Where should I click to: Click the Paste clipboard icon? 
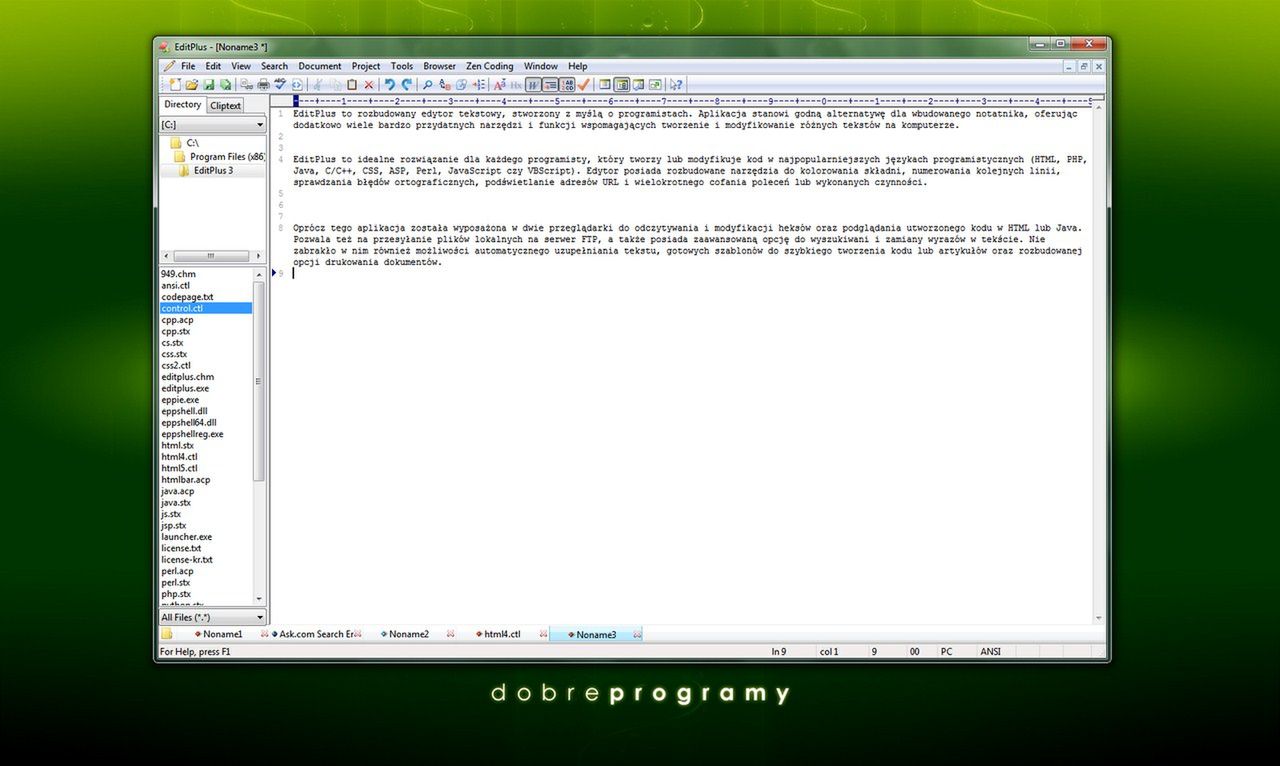352,85
